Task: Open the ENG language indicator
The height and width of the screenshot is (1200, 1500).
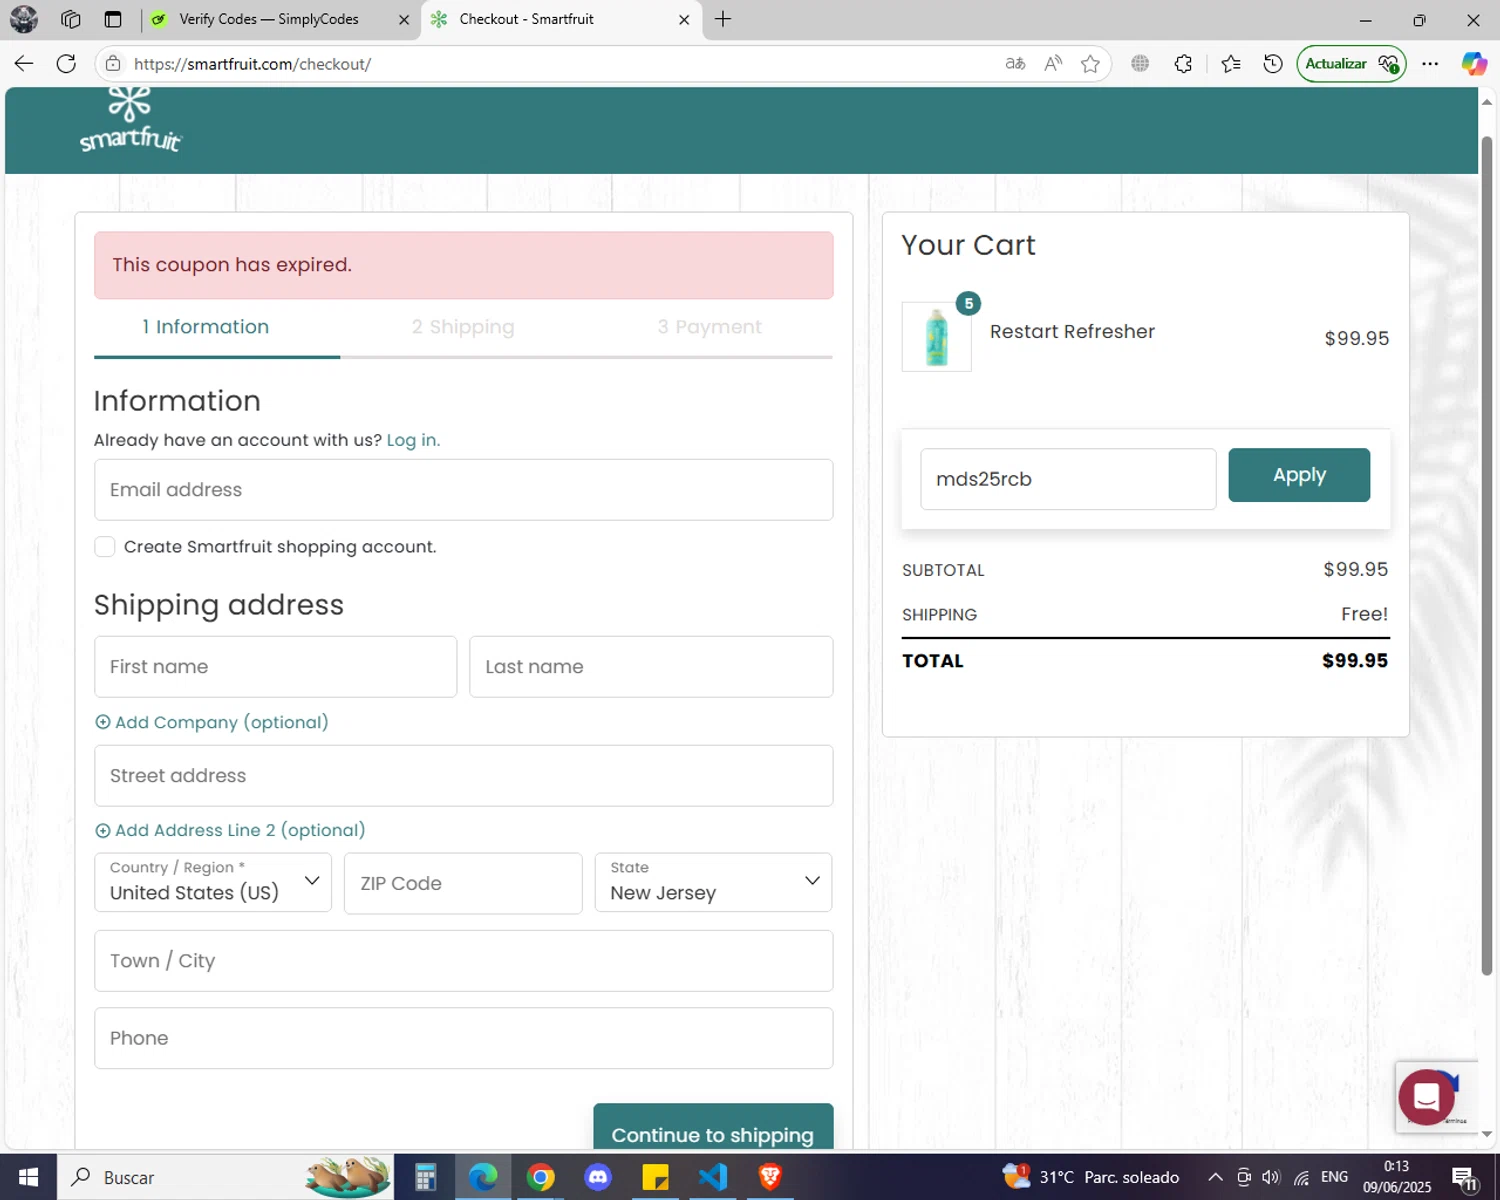Action: pyautogui.click(x=1334, y=1177)
